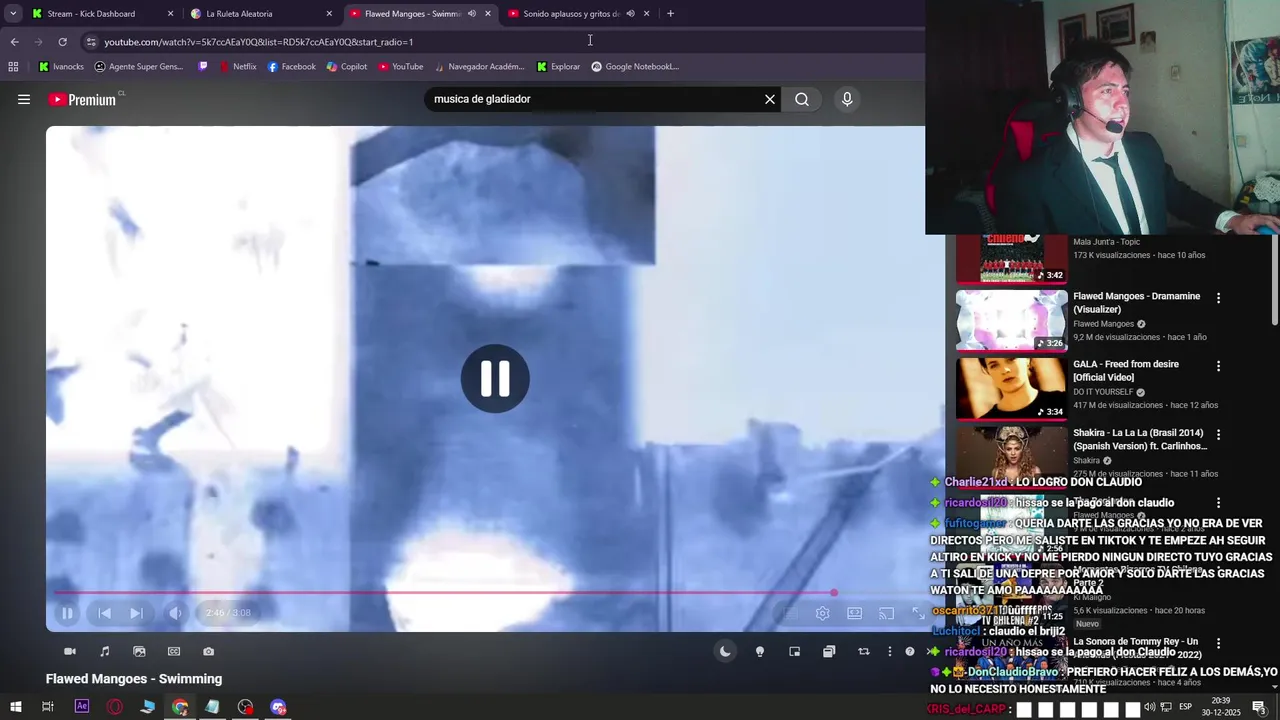The image size is (1280, 720).
Task: Open a new browser tab
Action: tap(670, 14)
